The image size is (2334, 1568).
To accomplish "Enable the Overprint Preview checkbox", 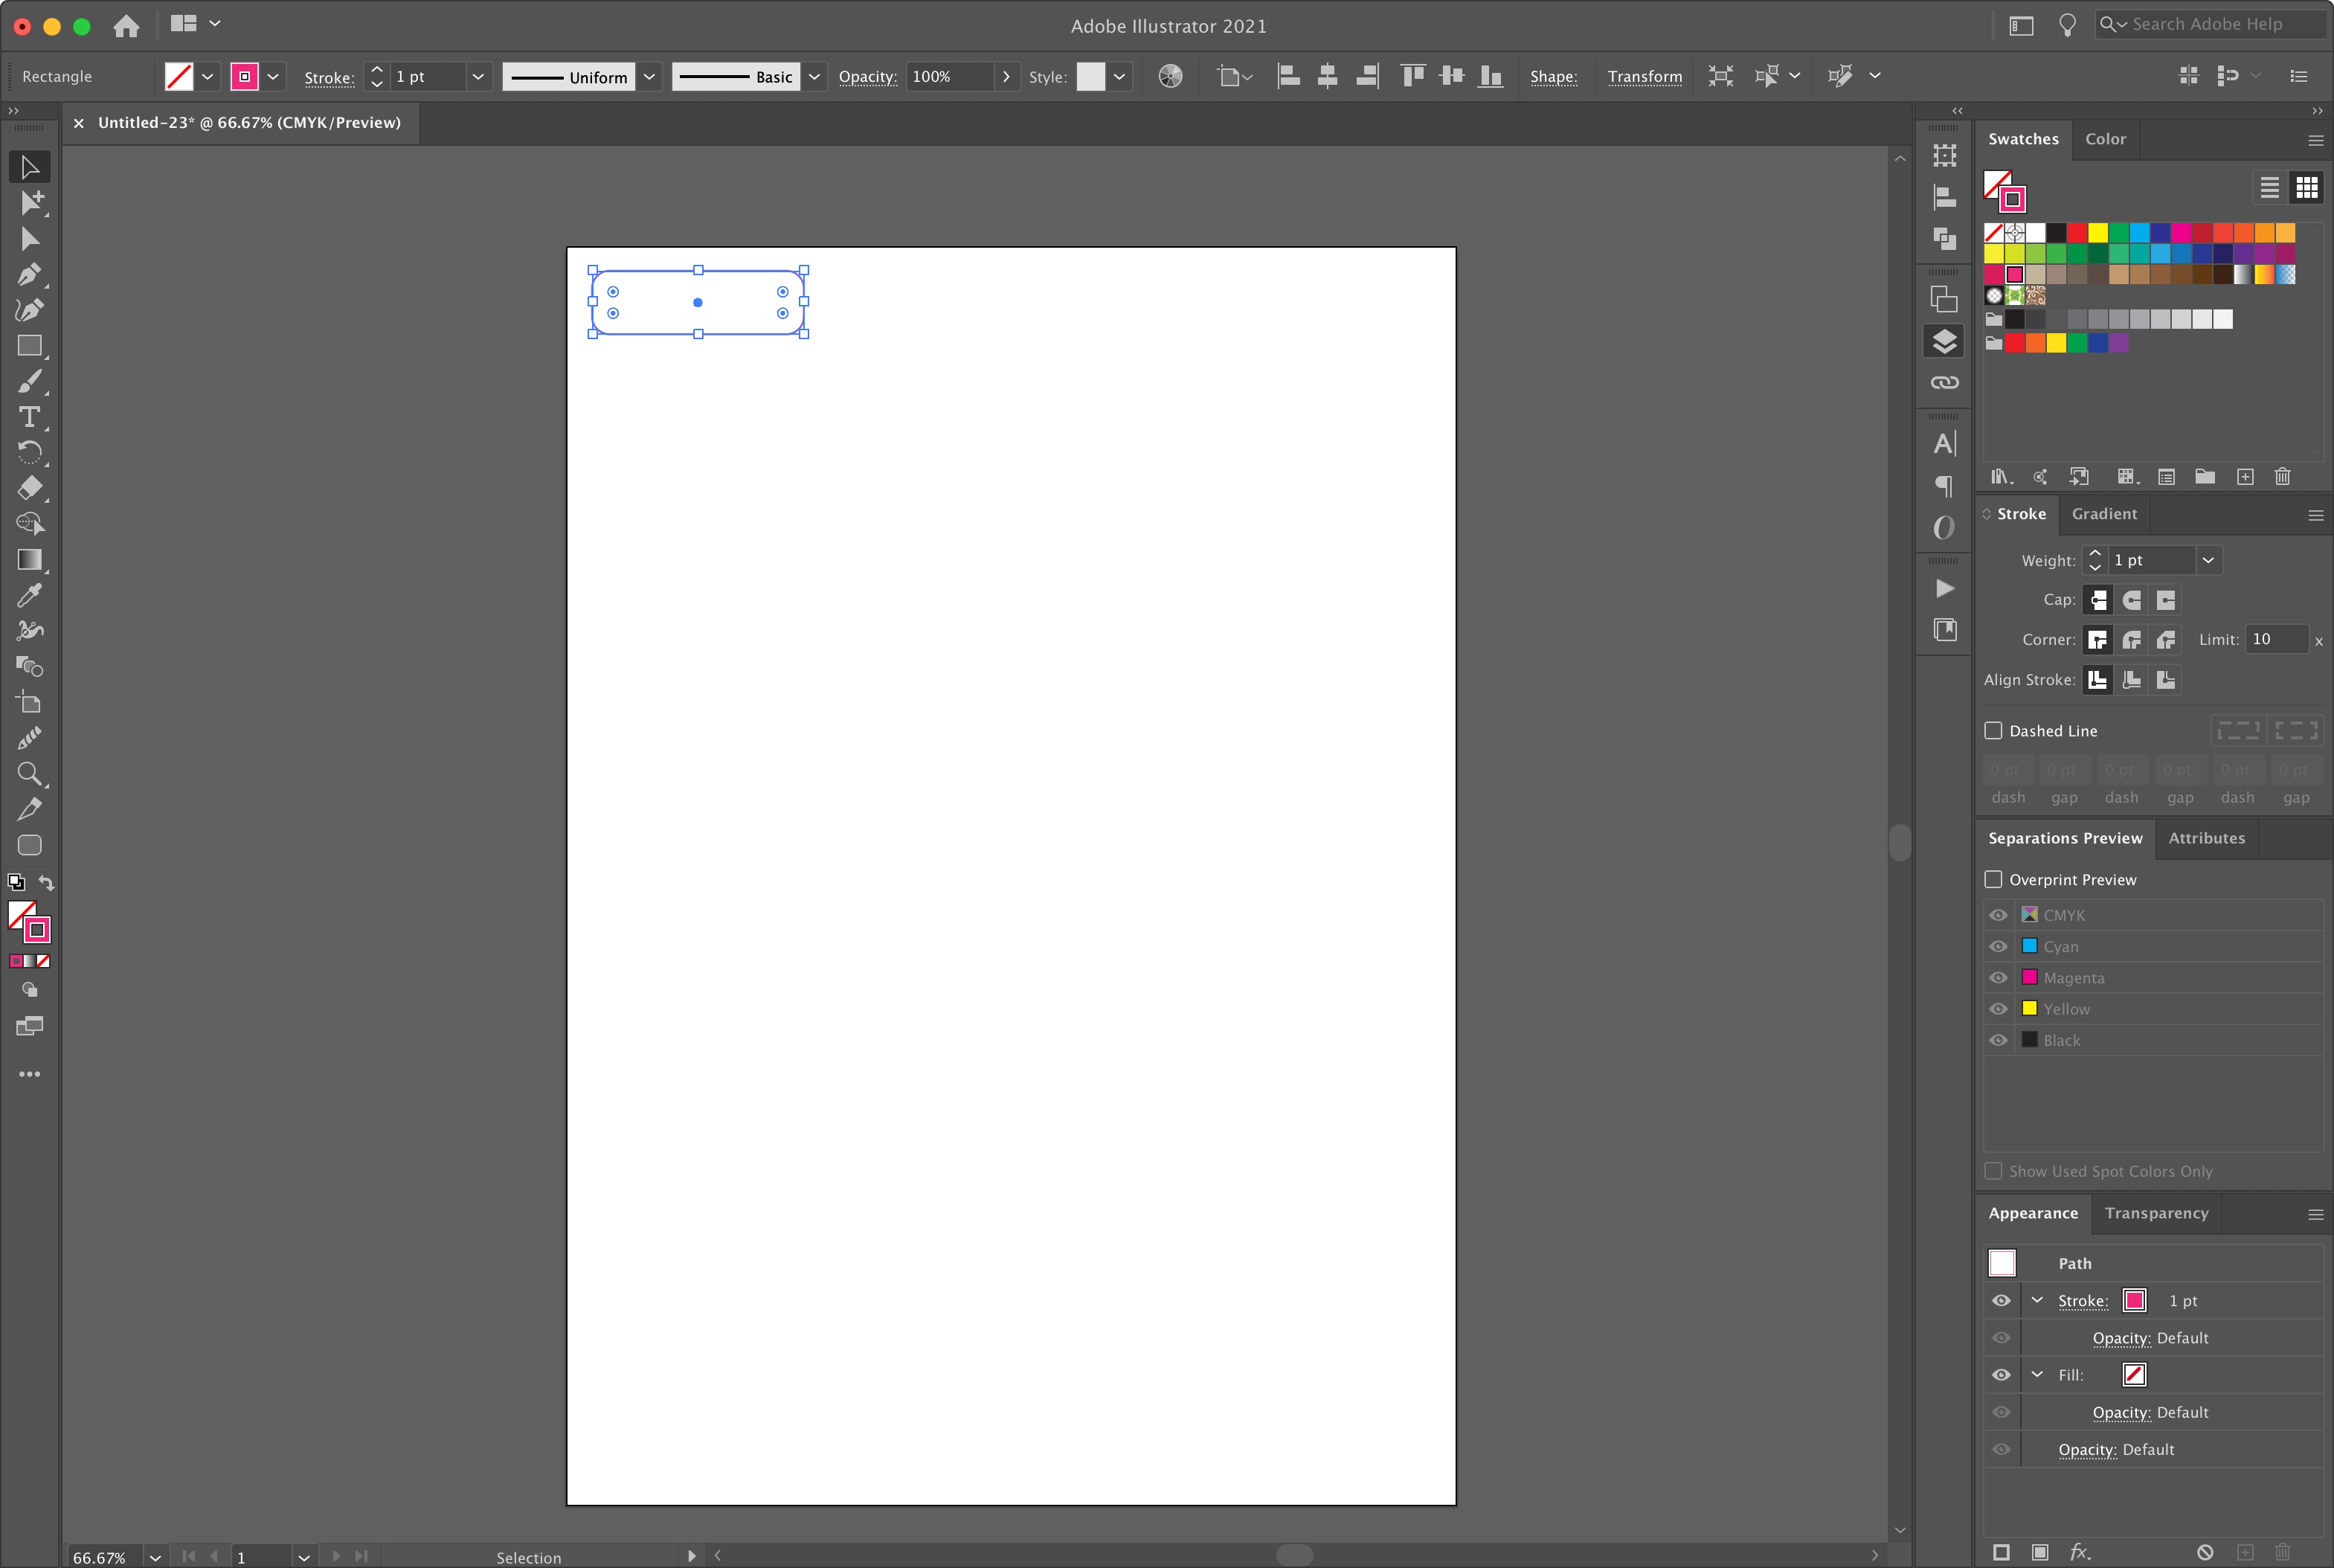I will point(1993,879).
